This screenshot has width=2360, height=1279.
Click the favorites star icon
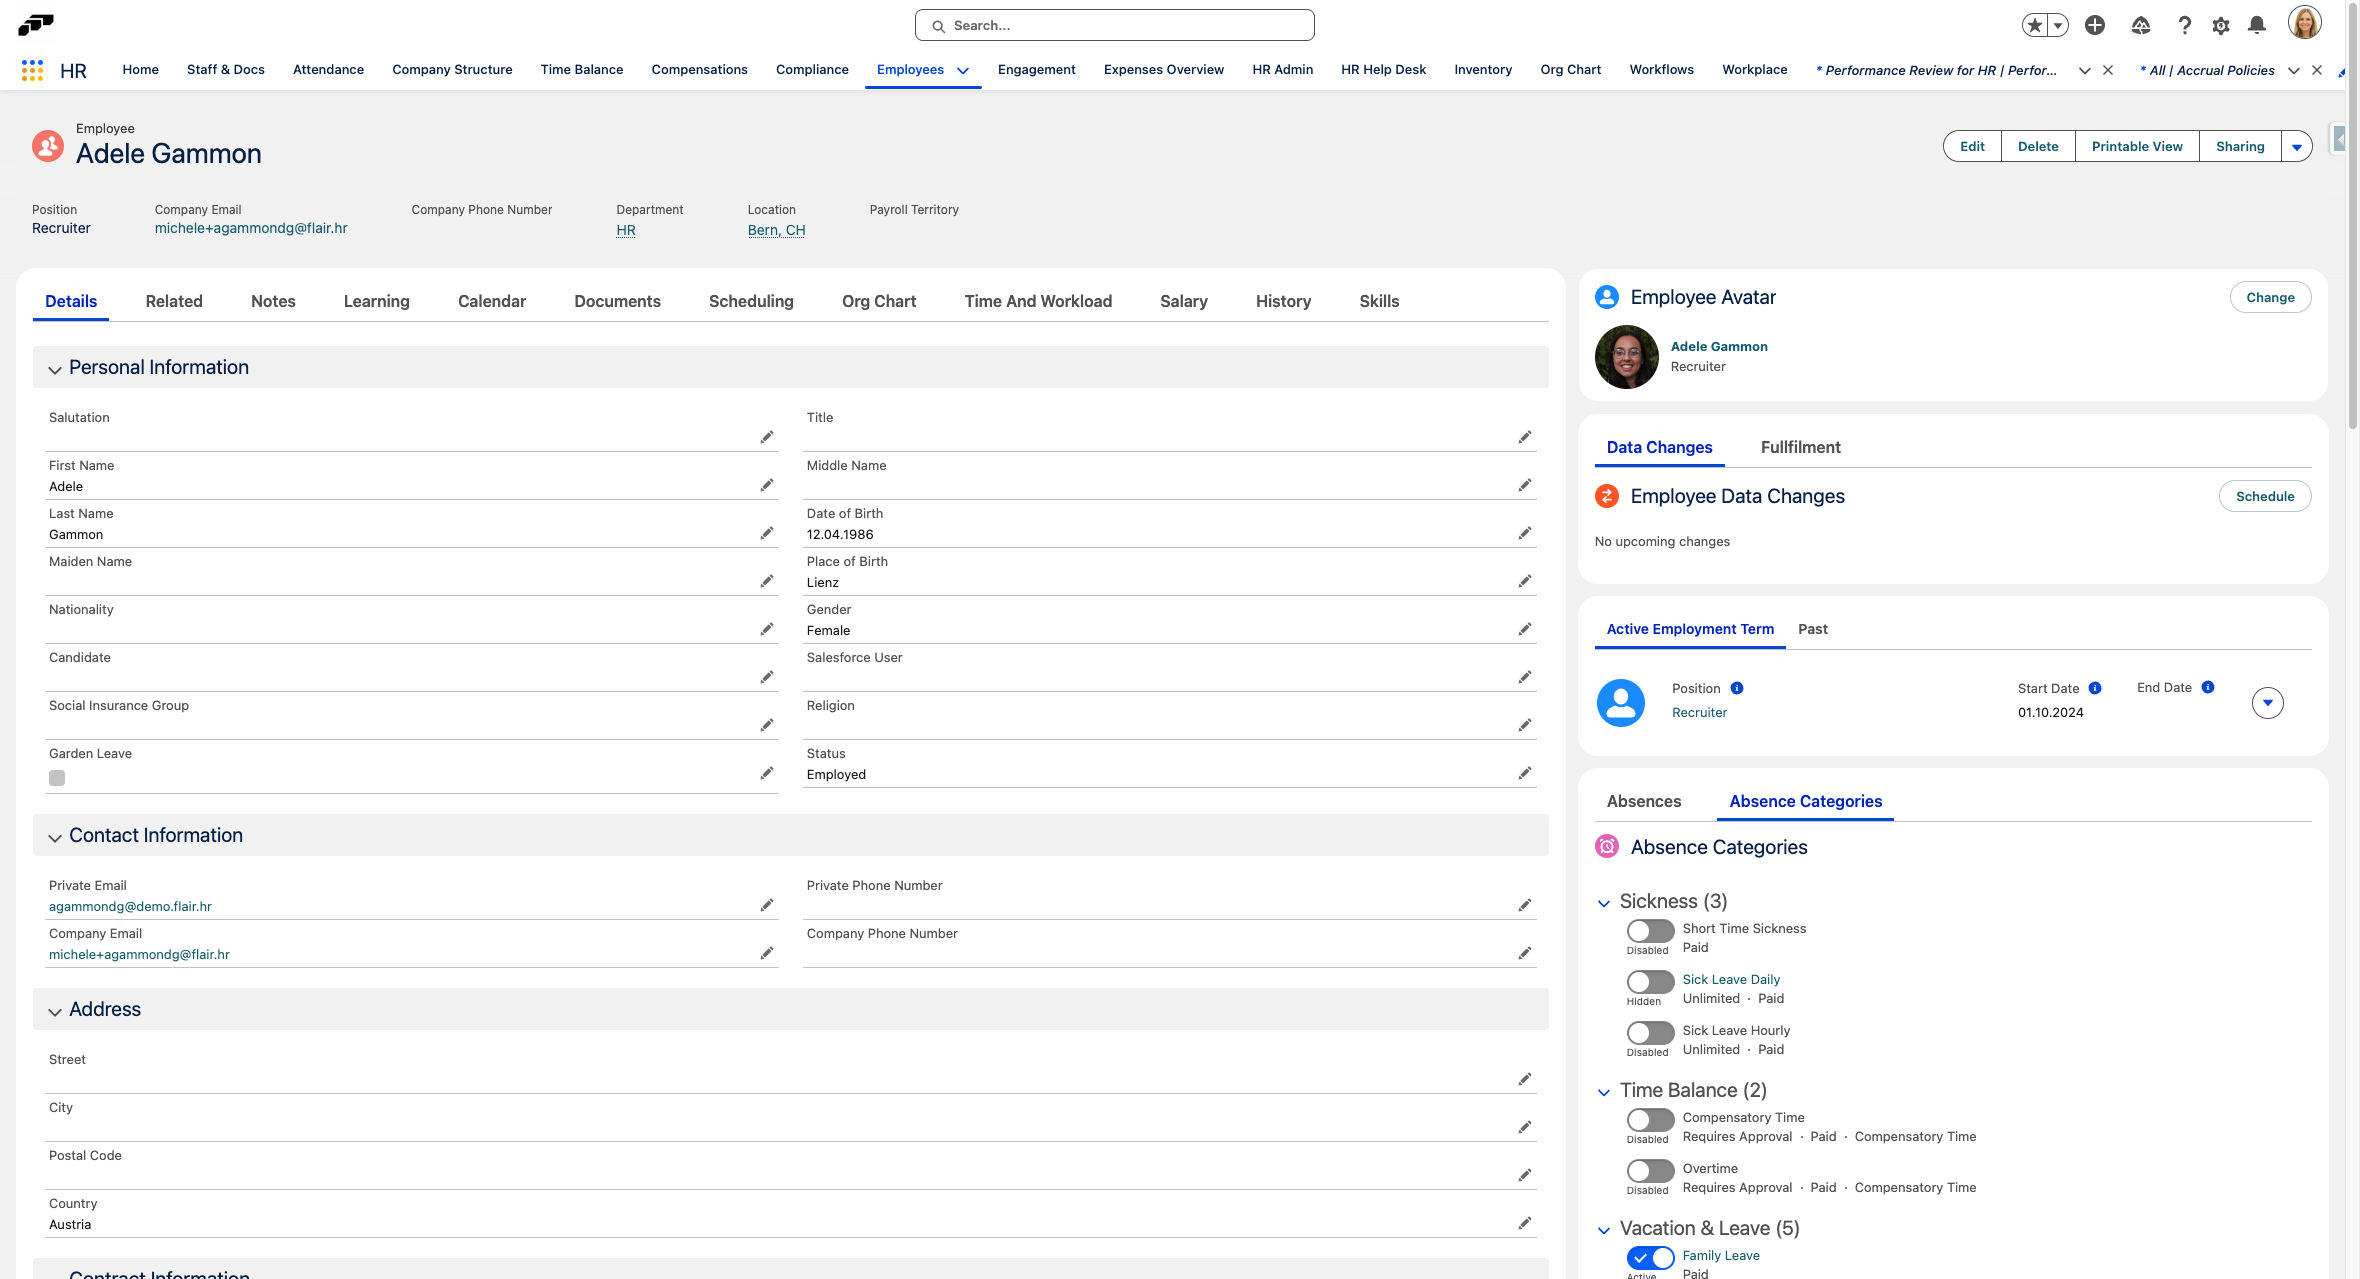point(2034,26)
